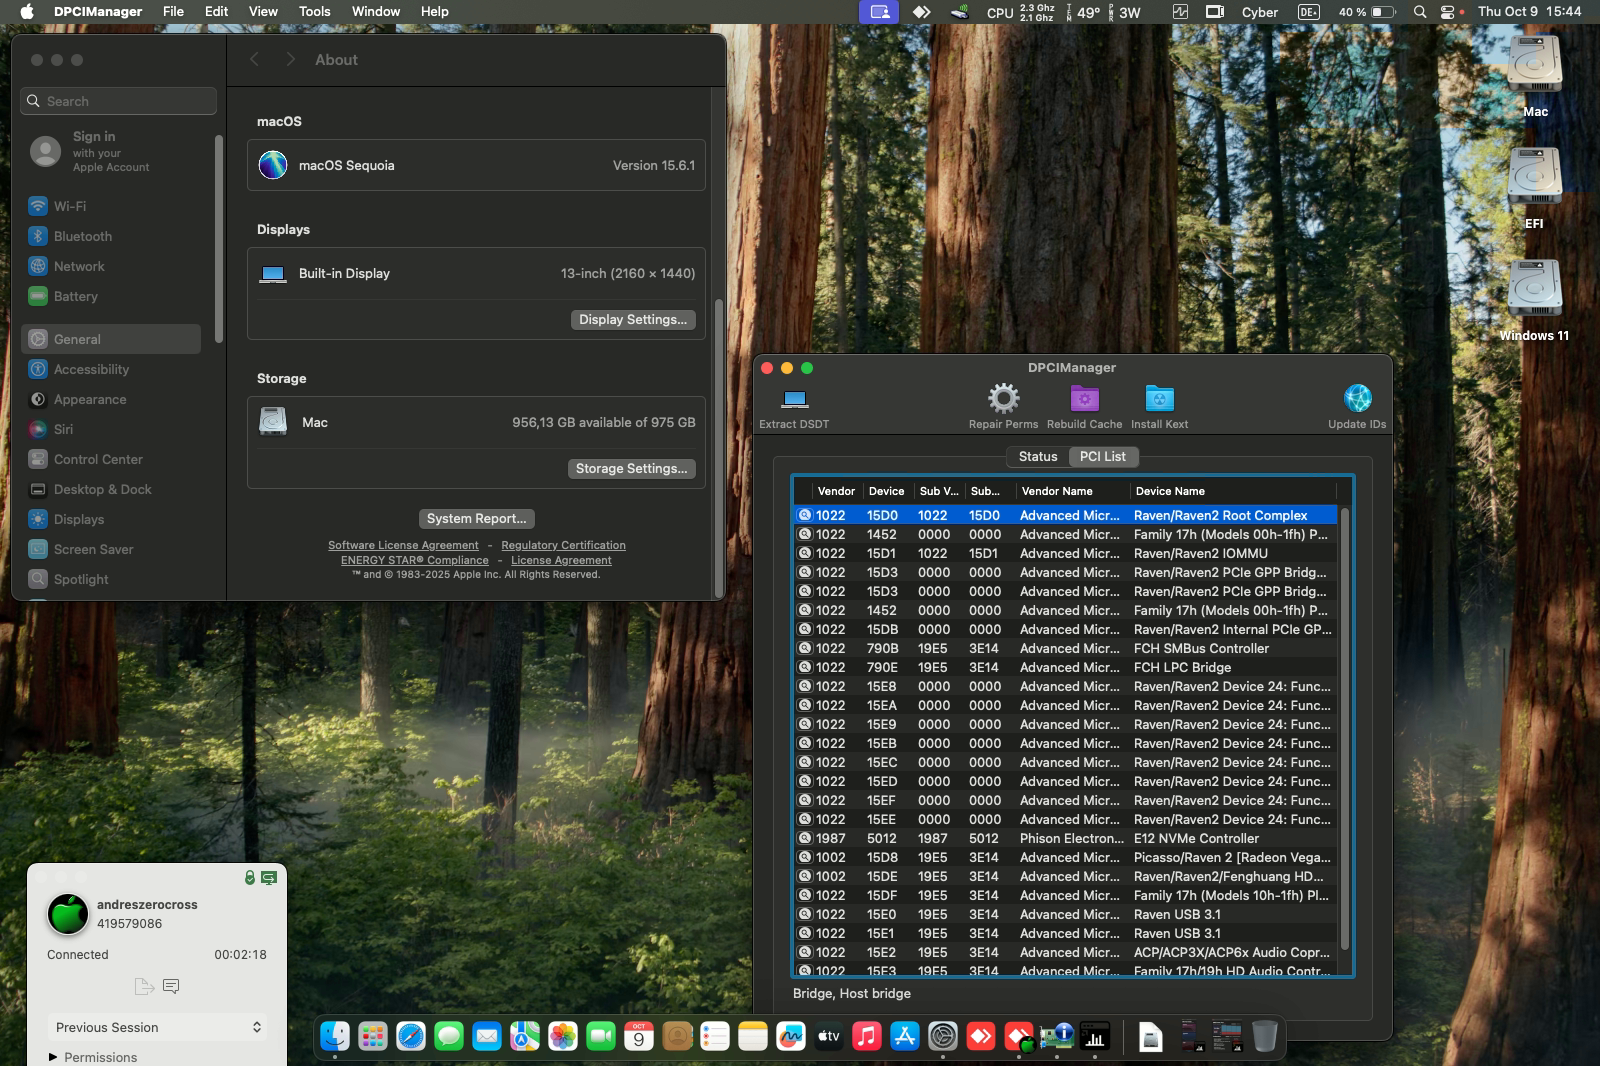The width and height of the screenshot is (1600, 1066).
Task: Open Bluetooth settings in the sidebar
Action: point(110,236)
